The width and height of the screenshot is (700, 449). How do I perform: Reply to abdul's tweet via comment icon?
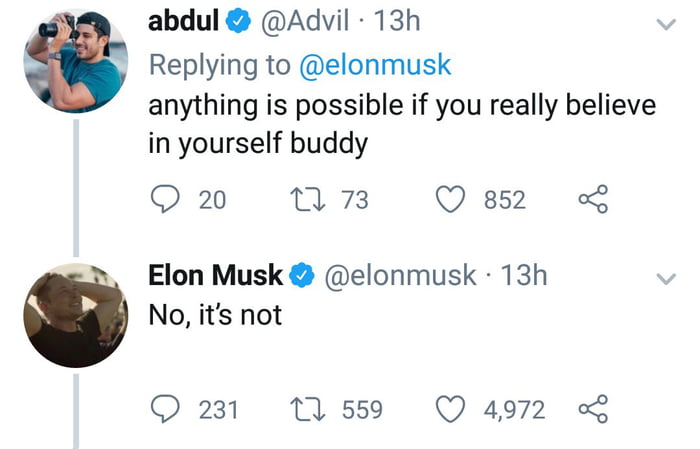pyautogui.click(x=165, y=199)
